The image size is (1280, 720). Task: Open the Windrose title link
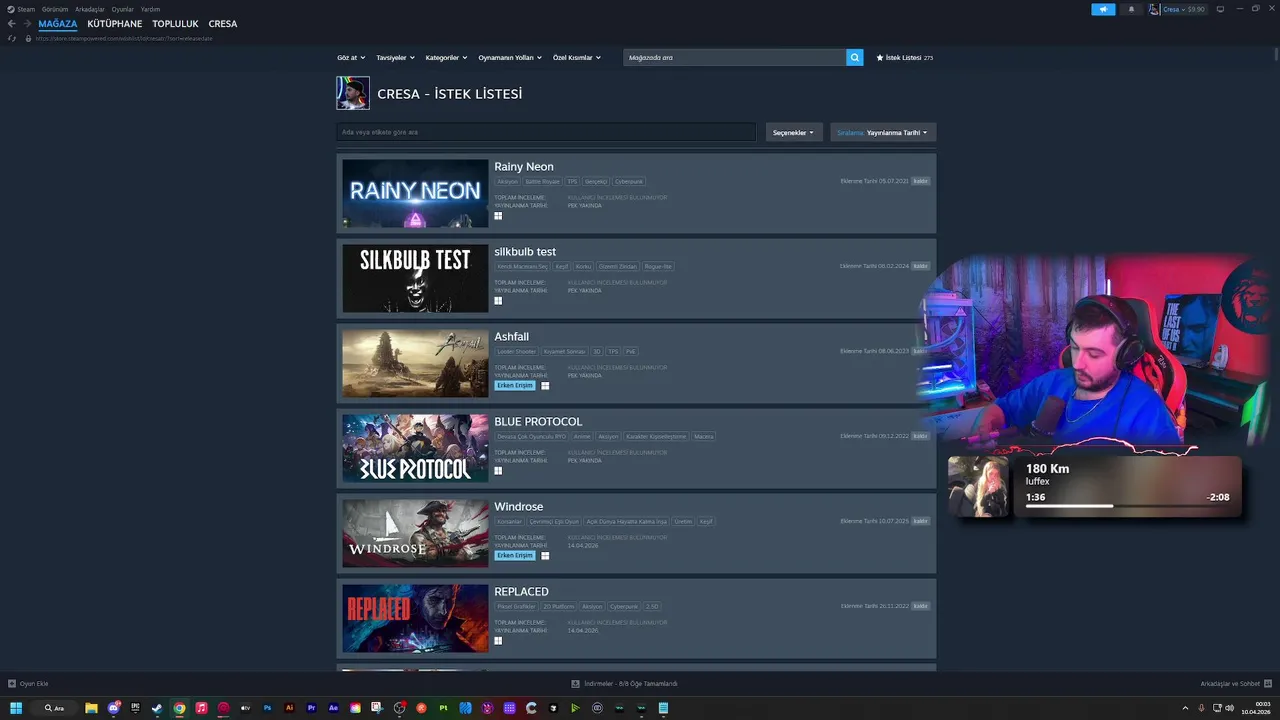519,507
